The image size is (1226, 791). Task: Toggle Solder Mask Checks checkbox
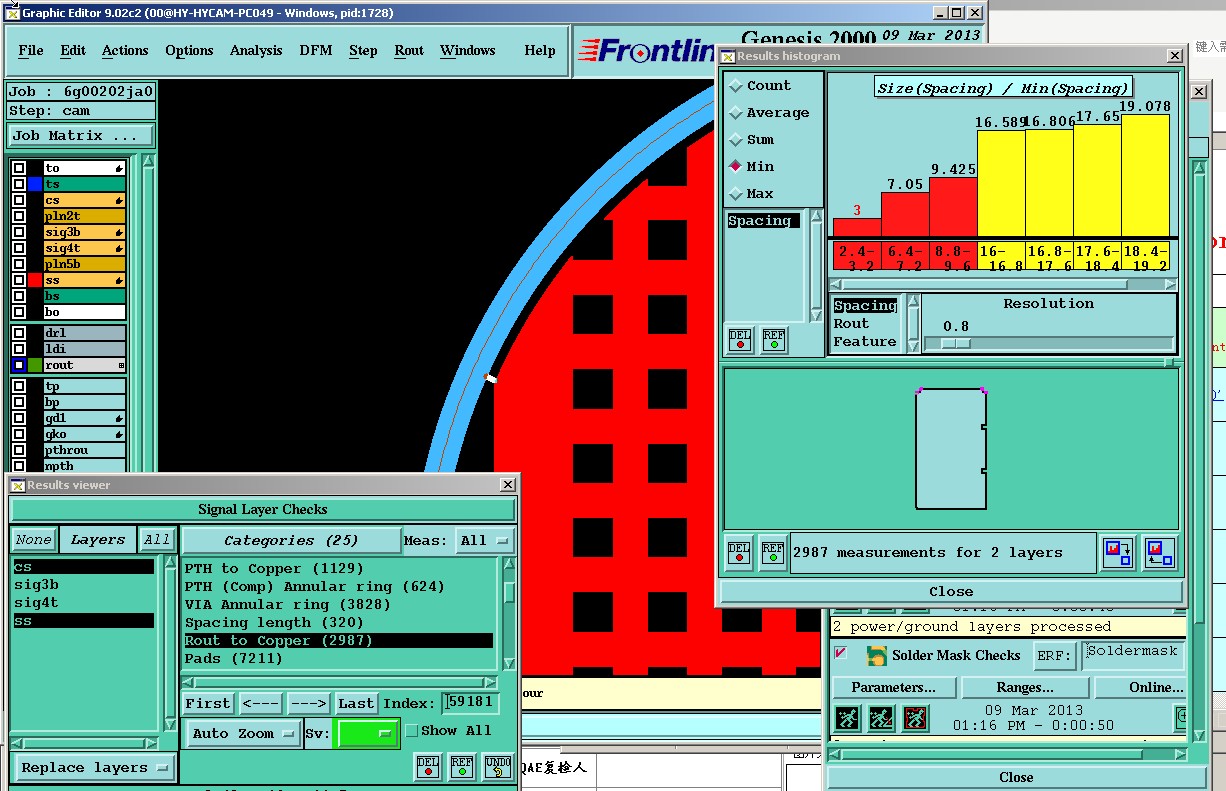click(840, 653)
